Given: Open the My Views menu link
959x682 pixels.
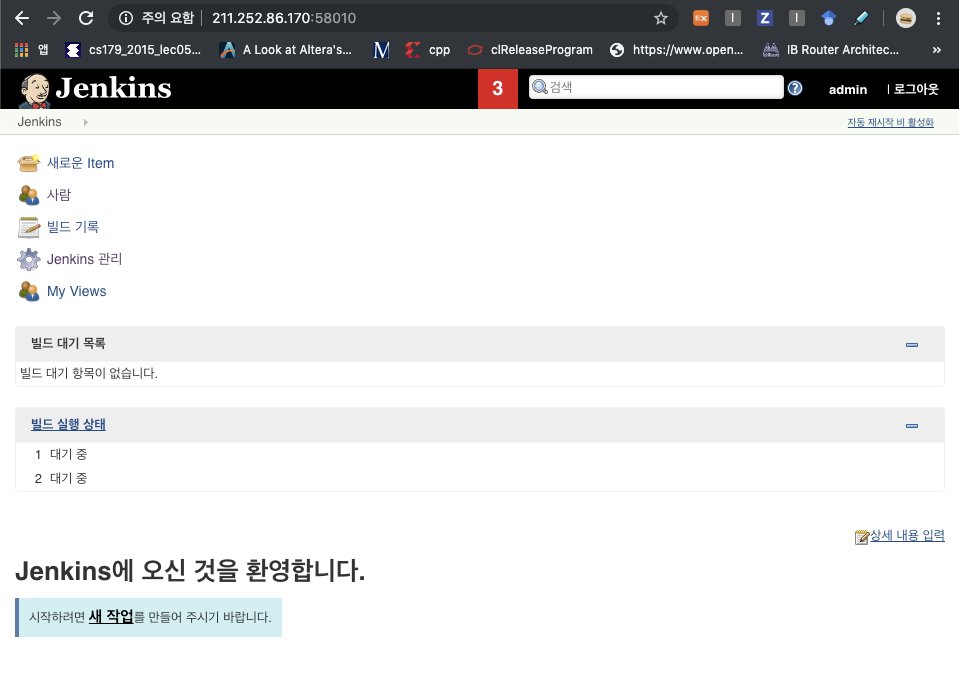Looking at the screenshot, I should pos(76,291).
